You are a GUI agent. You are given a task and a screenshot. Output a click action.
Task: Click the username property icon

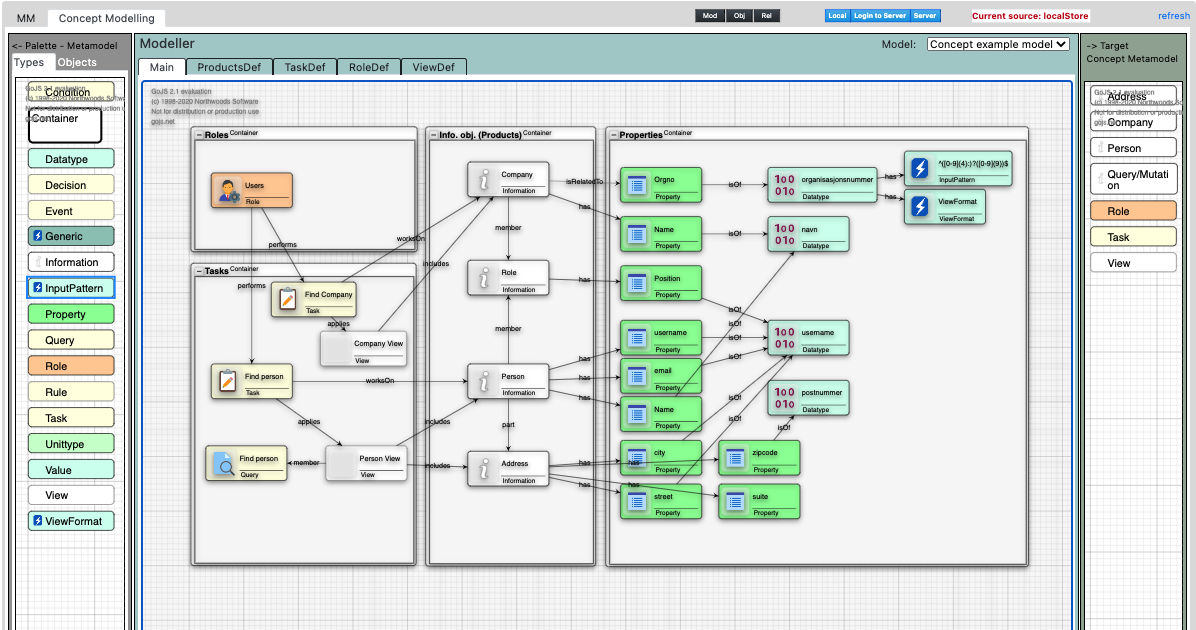coord(636,337)
